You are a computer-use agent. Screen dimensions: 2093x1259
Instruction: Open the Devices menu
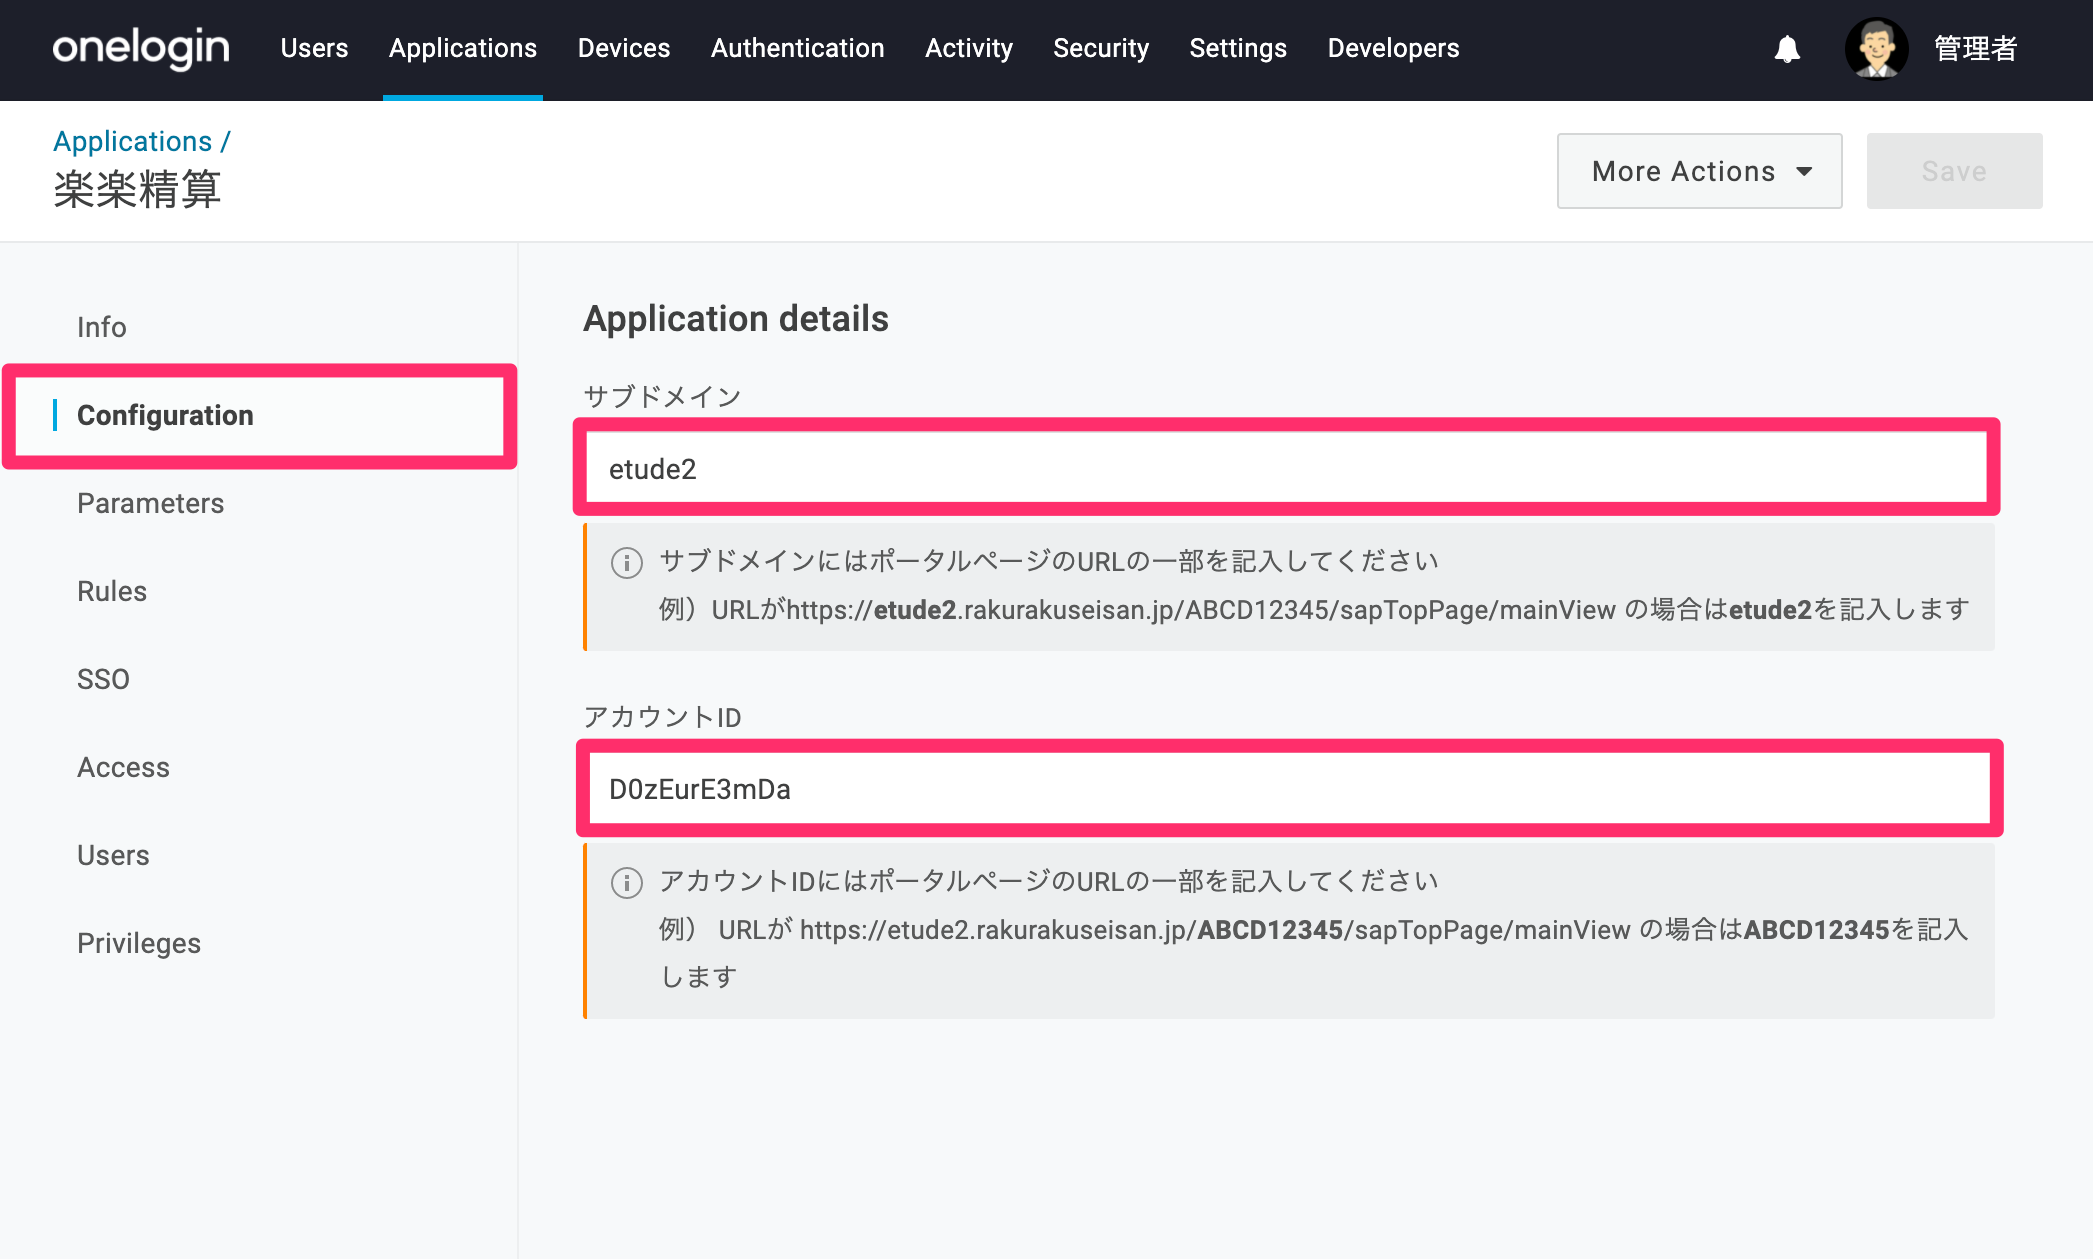pos(624,48)
